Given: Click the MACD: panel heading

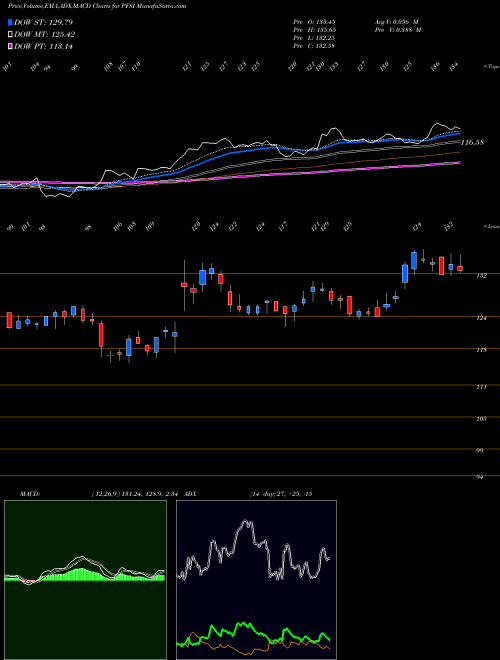Looking at the screenshot, I should (29, 494).
